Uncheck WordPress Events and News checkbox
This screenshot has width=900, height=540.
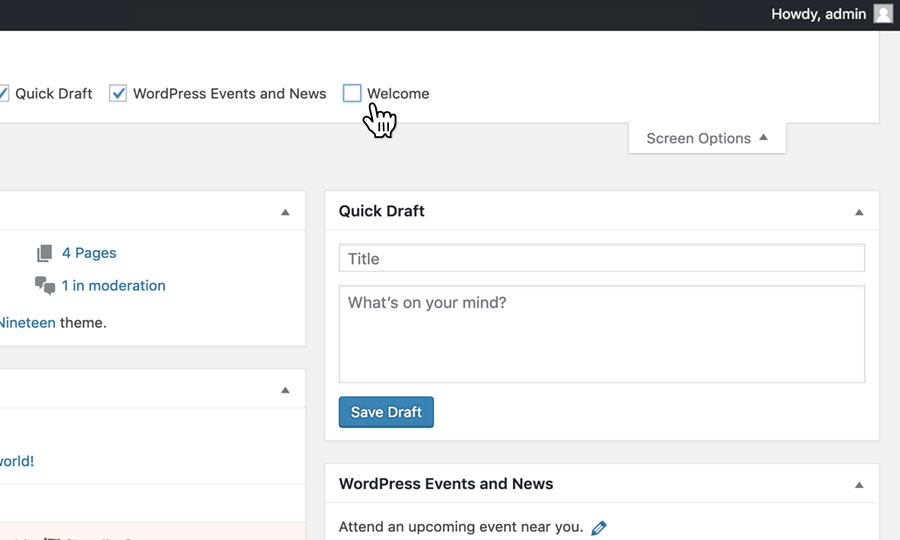(118, 93)
